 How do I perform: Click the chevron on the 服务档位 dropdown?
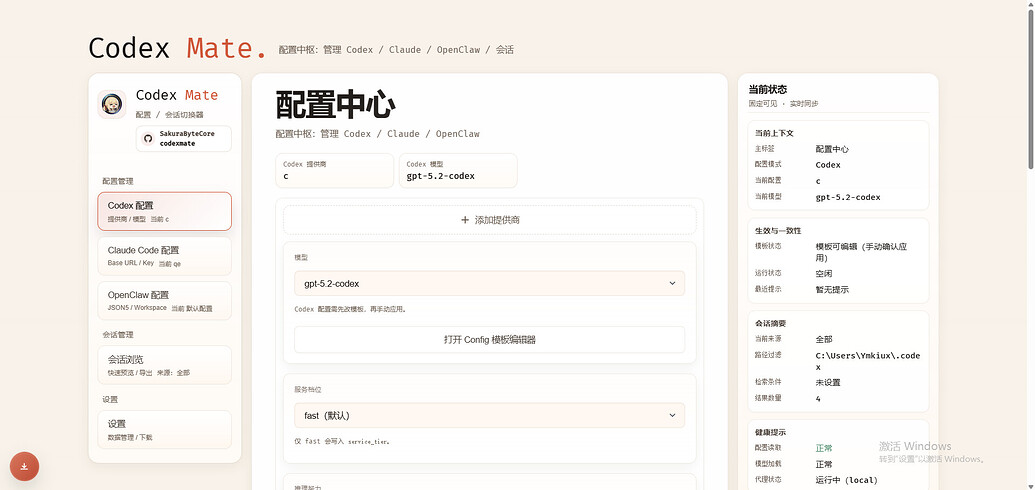click(x=672, y=415)
